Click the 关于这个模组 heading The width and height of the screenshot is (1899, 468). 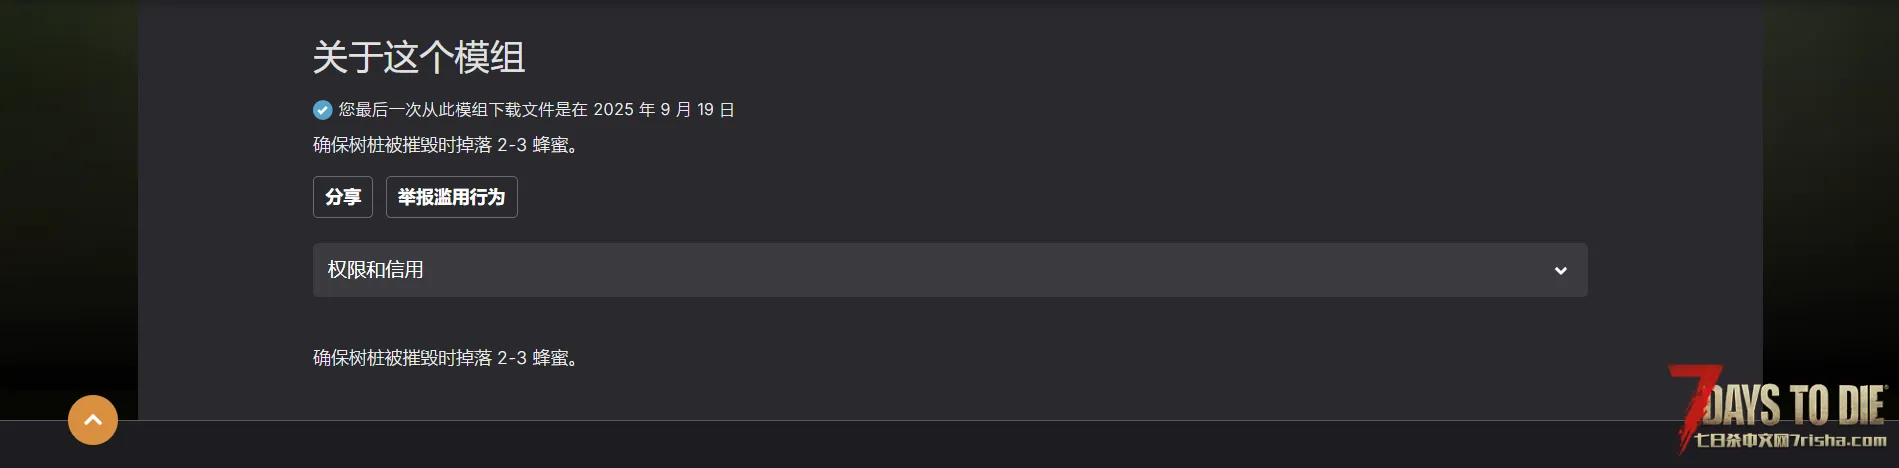click(419, 57)
